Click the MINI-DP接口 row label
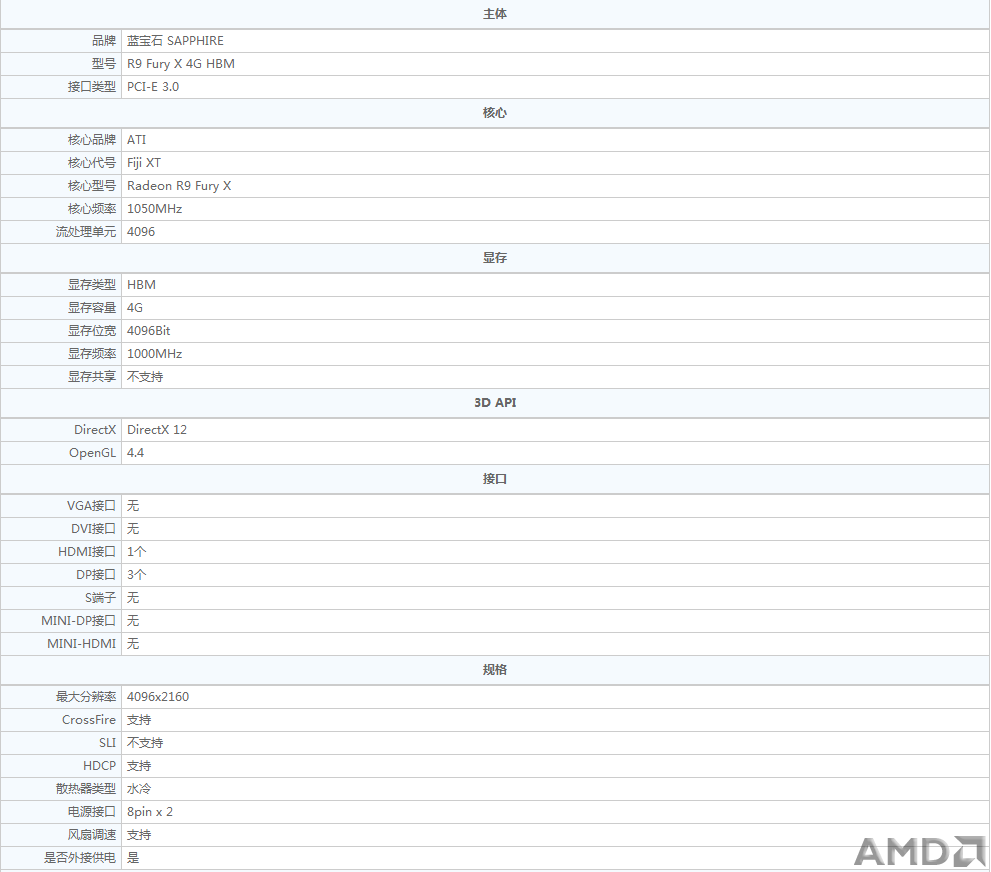Screen dimensions: 991x872 tap(78, 621)
